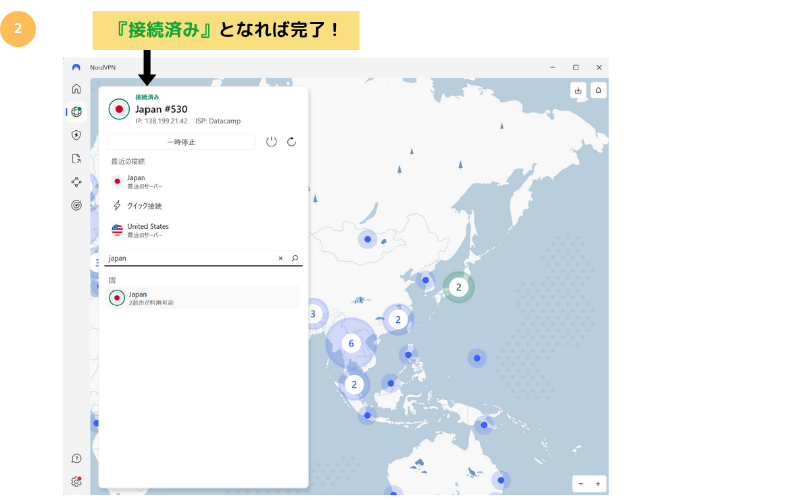Viewport: 800px width, 500px height.
Task: Click the magnifier search icon
Action: coord(294,258)
